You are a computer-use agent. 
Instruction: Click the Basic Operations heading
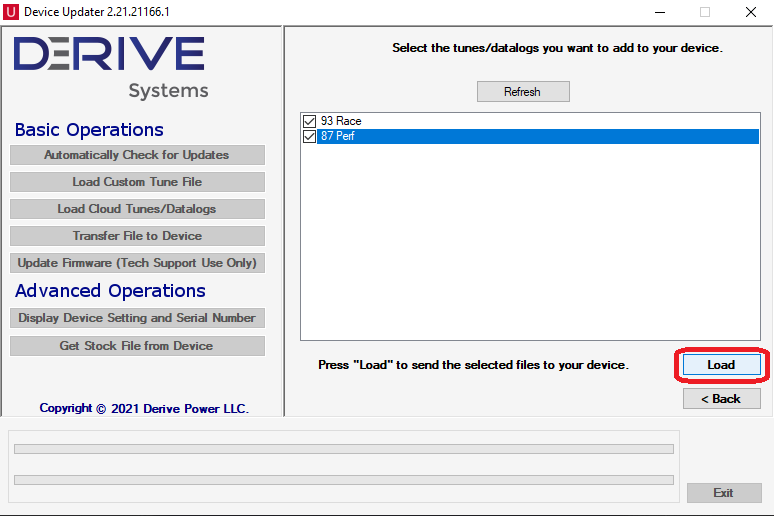(89, 130)
